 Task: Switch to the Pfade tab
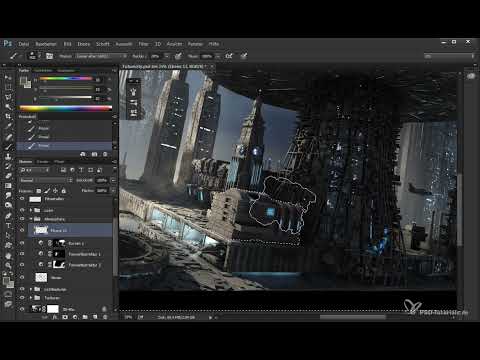tap(59, 162)
